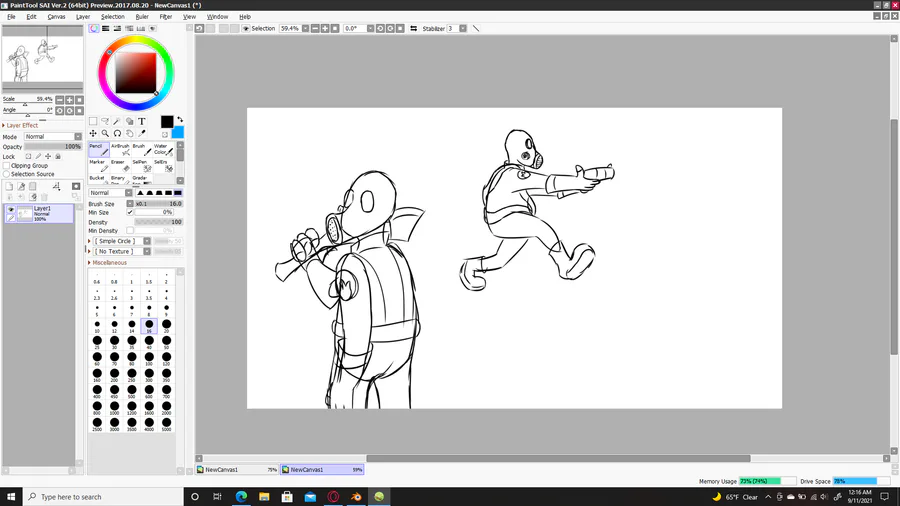The image size is (900, 506).
Task: Select the Move tool
Action: click(93, 133)
